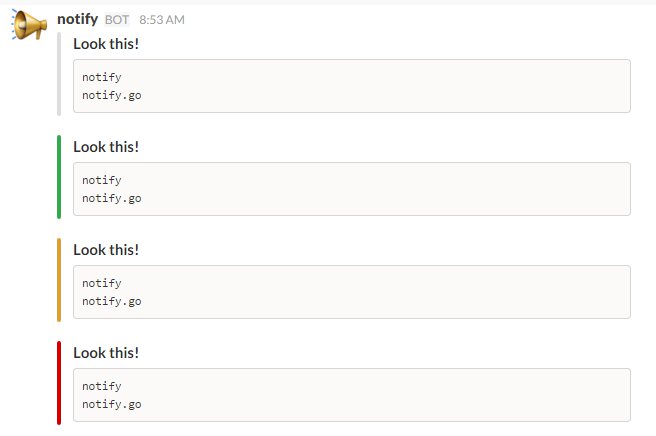Viewport: 656px width, 436px height.
Task: Click the red attachment color bar
Action: pos(60,383)
